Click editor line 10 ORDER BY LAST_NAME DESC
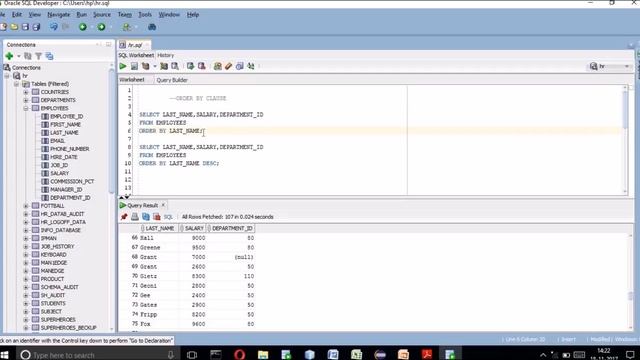The width and height of the screenshot is (640, 360). [x=179, y=163]
